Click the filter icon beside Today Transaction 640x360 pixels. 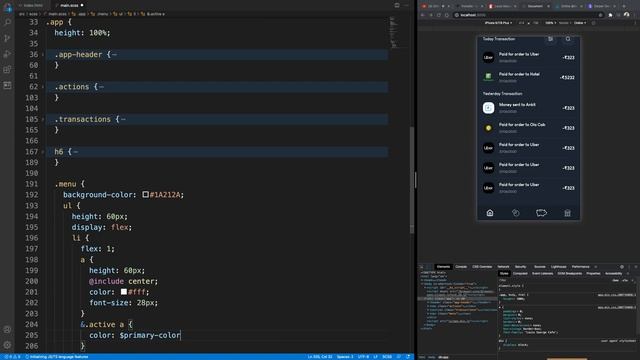coord(550,39)
